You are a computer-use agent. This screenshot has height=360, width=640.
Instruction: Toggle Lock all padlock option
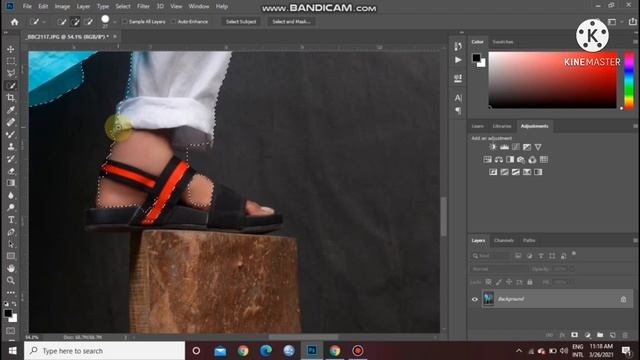(x=530, y=282)
